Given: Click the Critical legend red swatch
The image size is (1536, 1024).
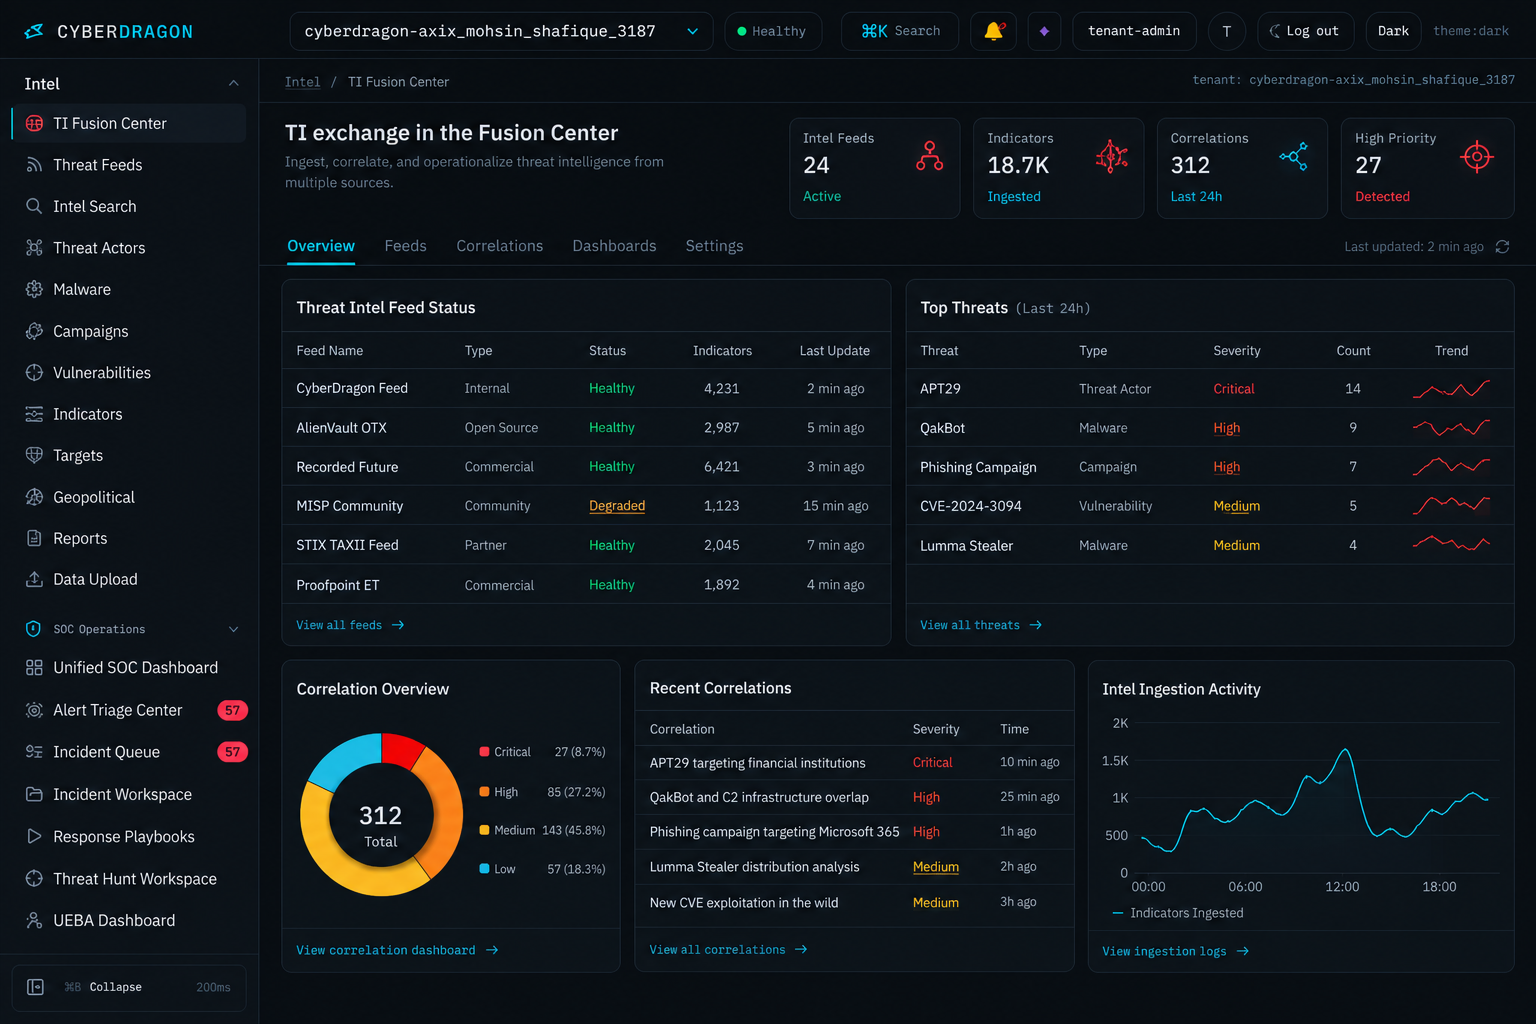Looking at the screenshot, I should 484,752.
